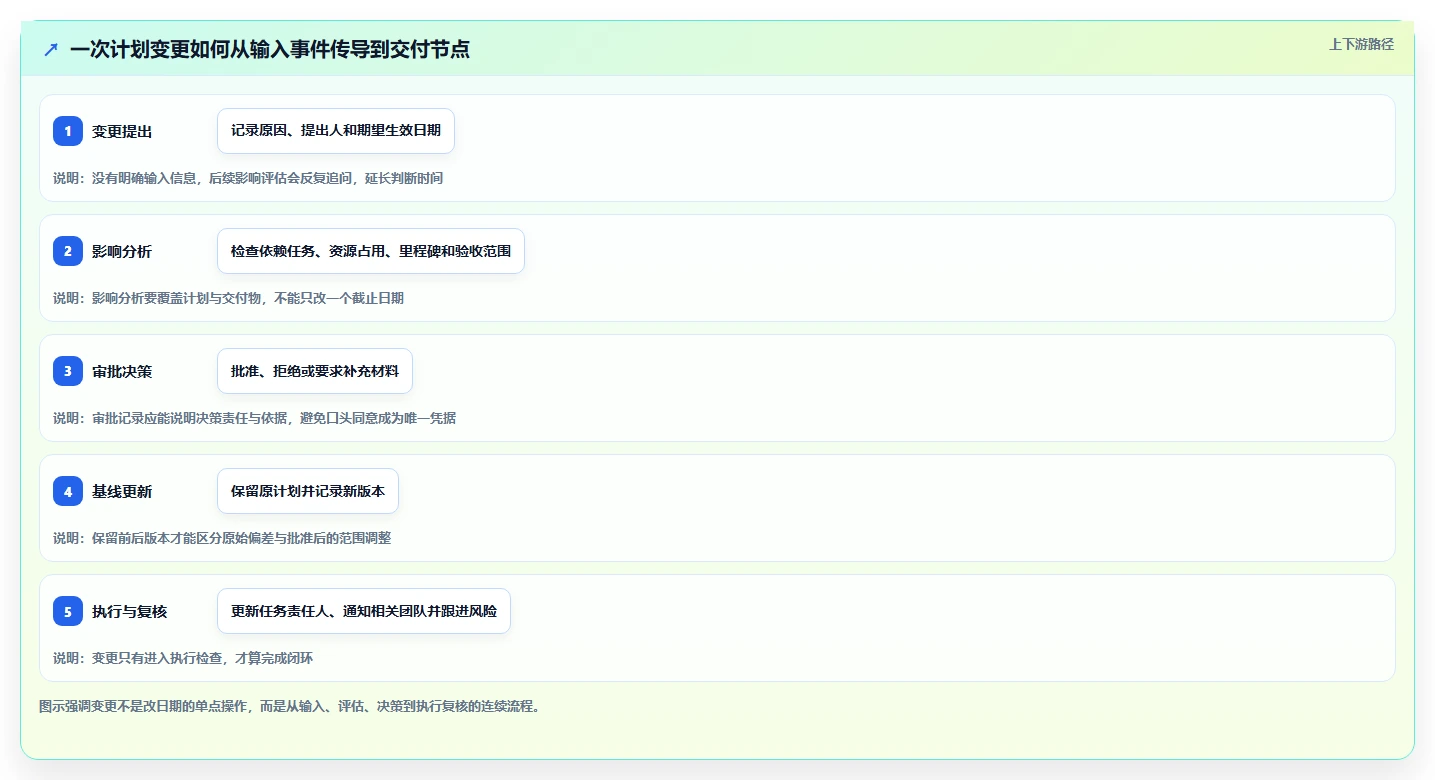Click the arrow icon beside the title
Screen dimensions: 1435x780
(x=51, y=49)
